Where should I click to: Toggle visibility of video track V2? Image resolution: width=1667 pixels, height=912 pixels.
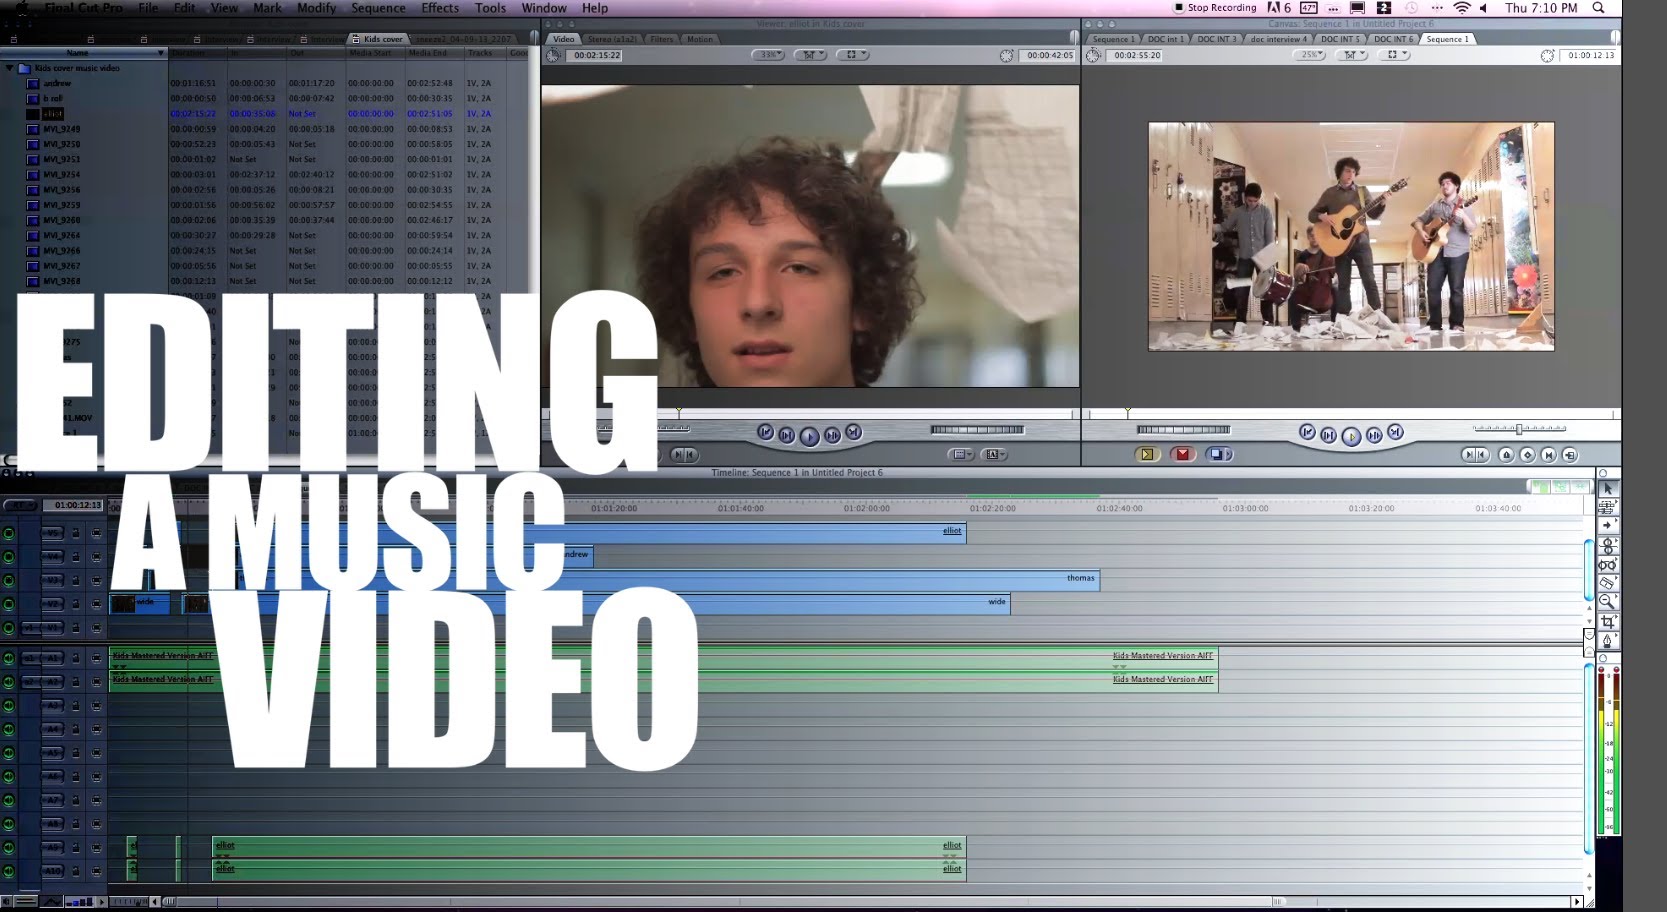(x=9, y=604)
